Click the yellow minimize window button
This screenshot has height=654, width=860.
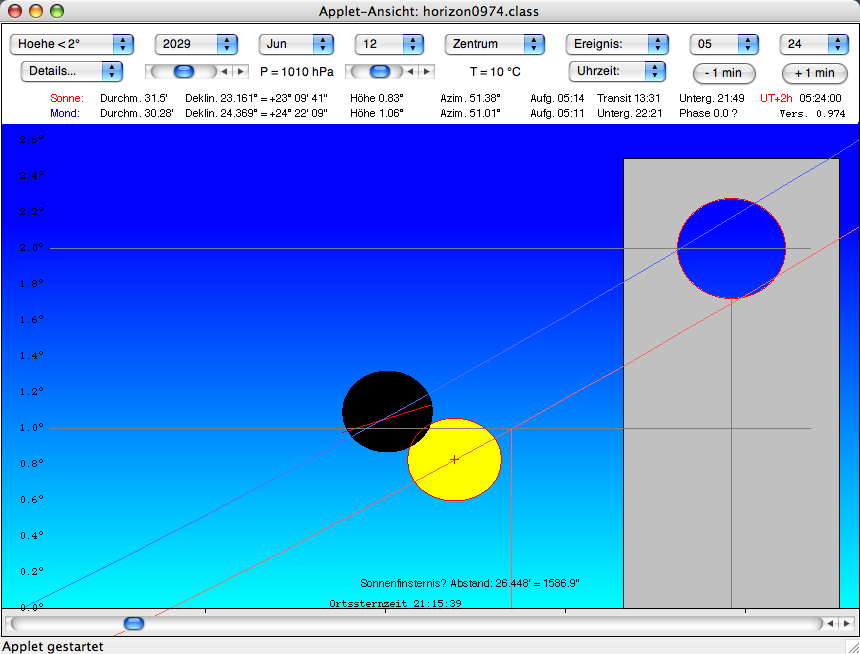click(x=36, y=11)
